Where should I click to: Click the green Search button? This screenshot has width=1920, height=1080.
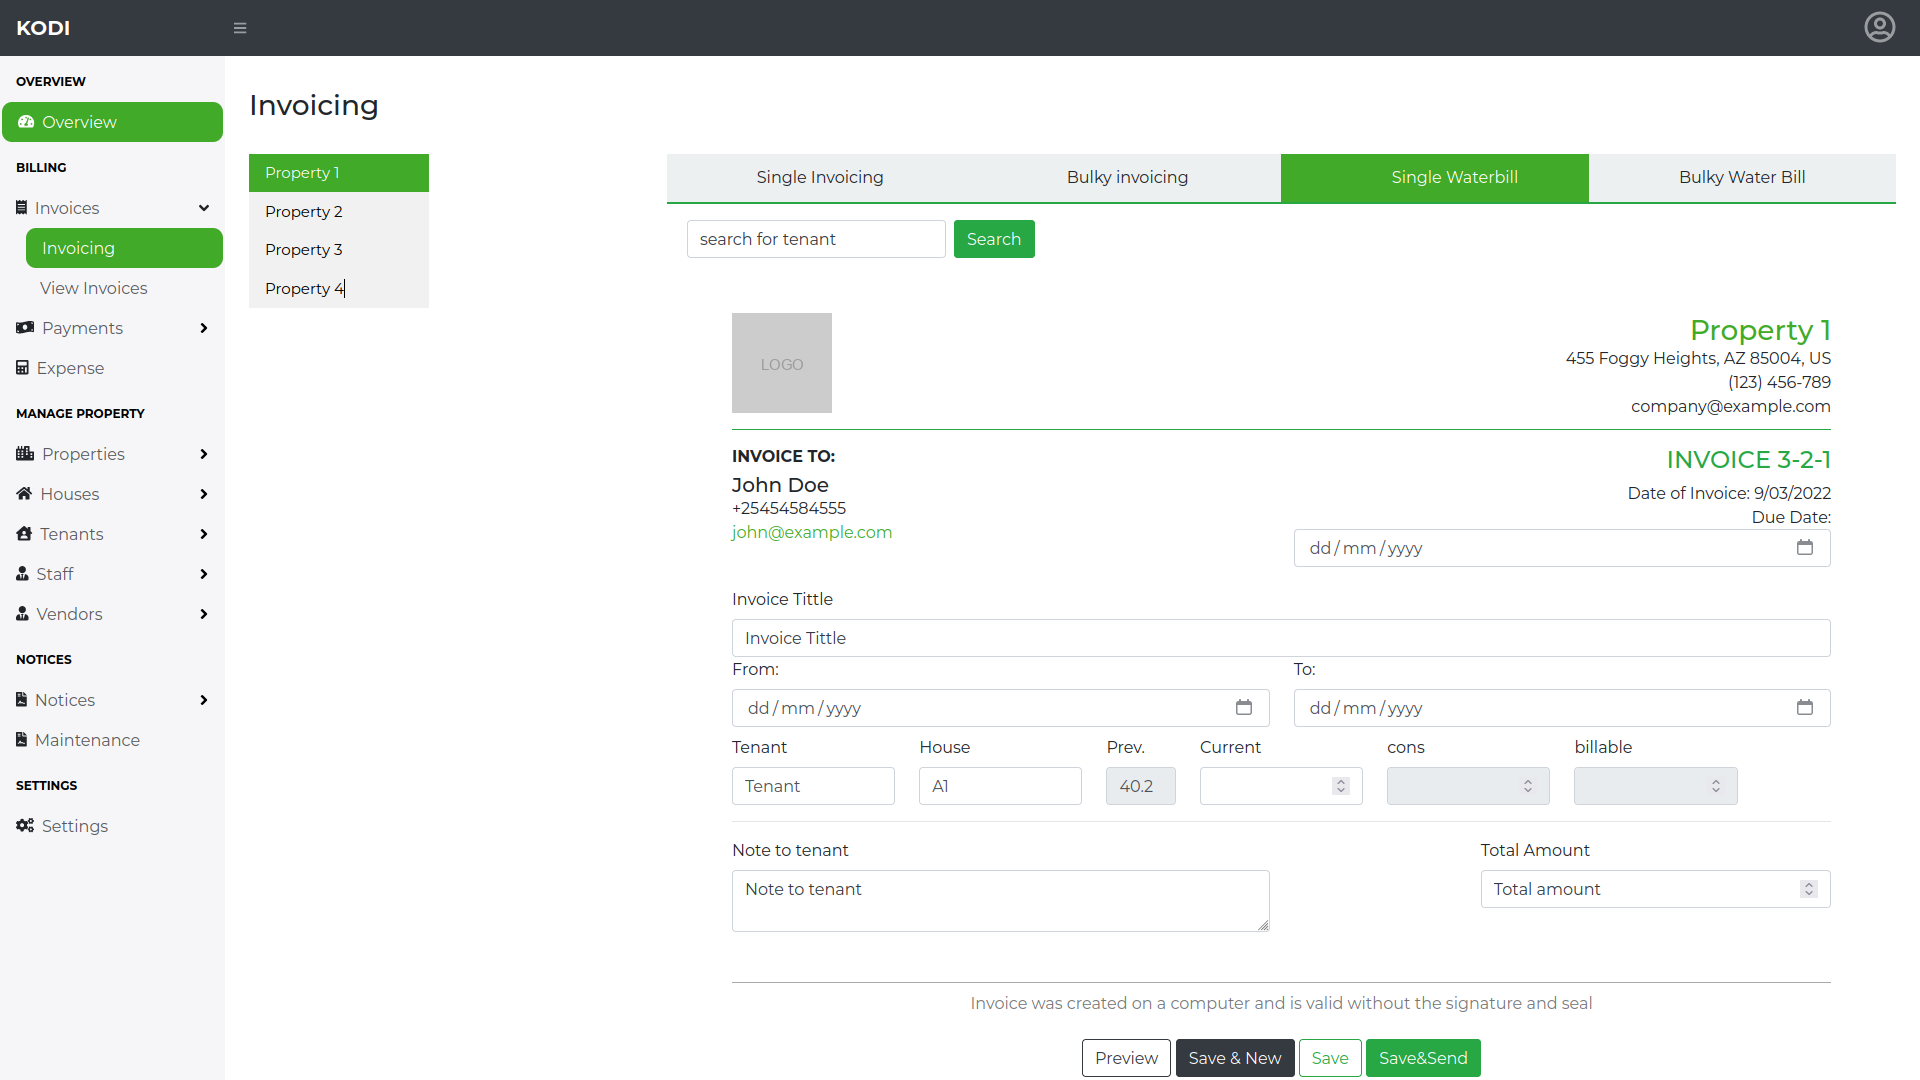(x=993, y=239)
